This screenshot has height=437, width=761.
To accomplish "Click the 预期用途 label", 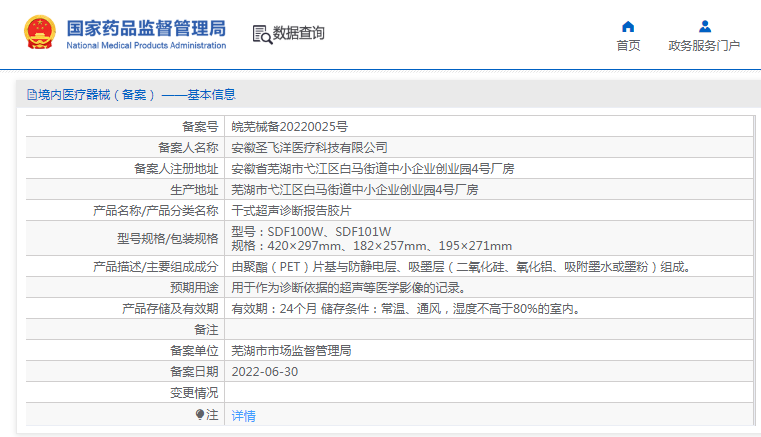I will click(x=194, y=288).
